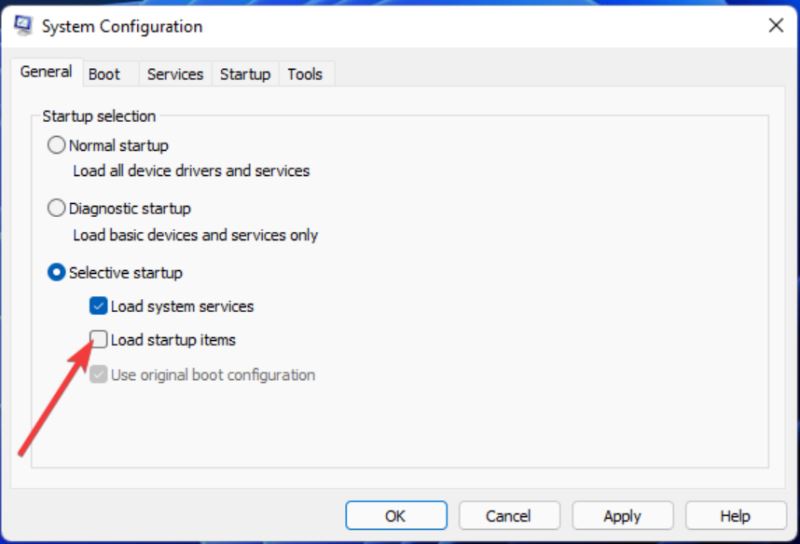
Task: Click the System Configuration title bar text
Action: click(122, 27)
